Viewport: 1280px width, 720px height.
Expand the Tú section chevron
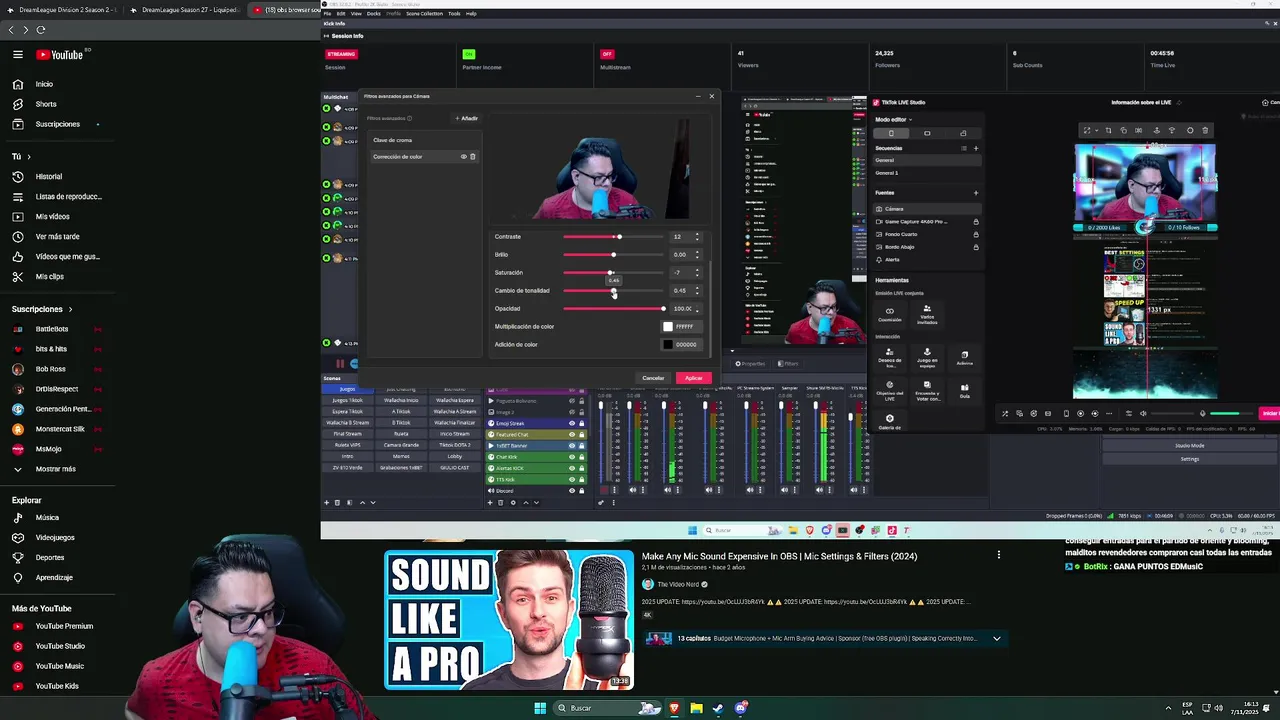point(29,156)
